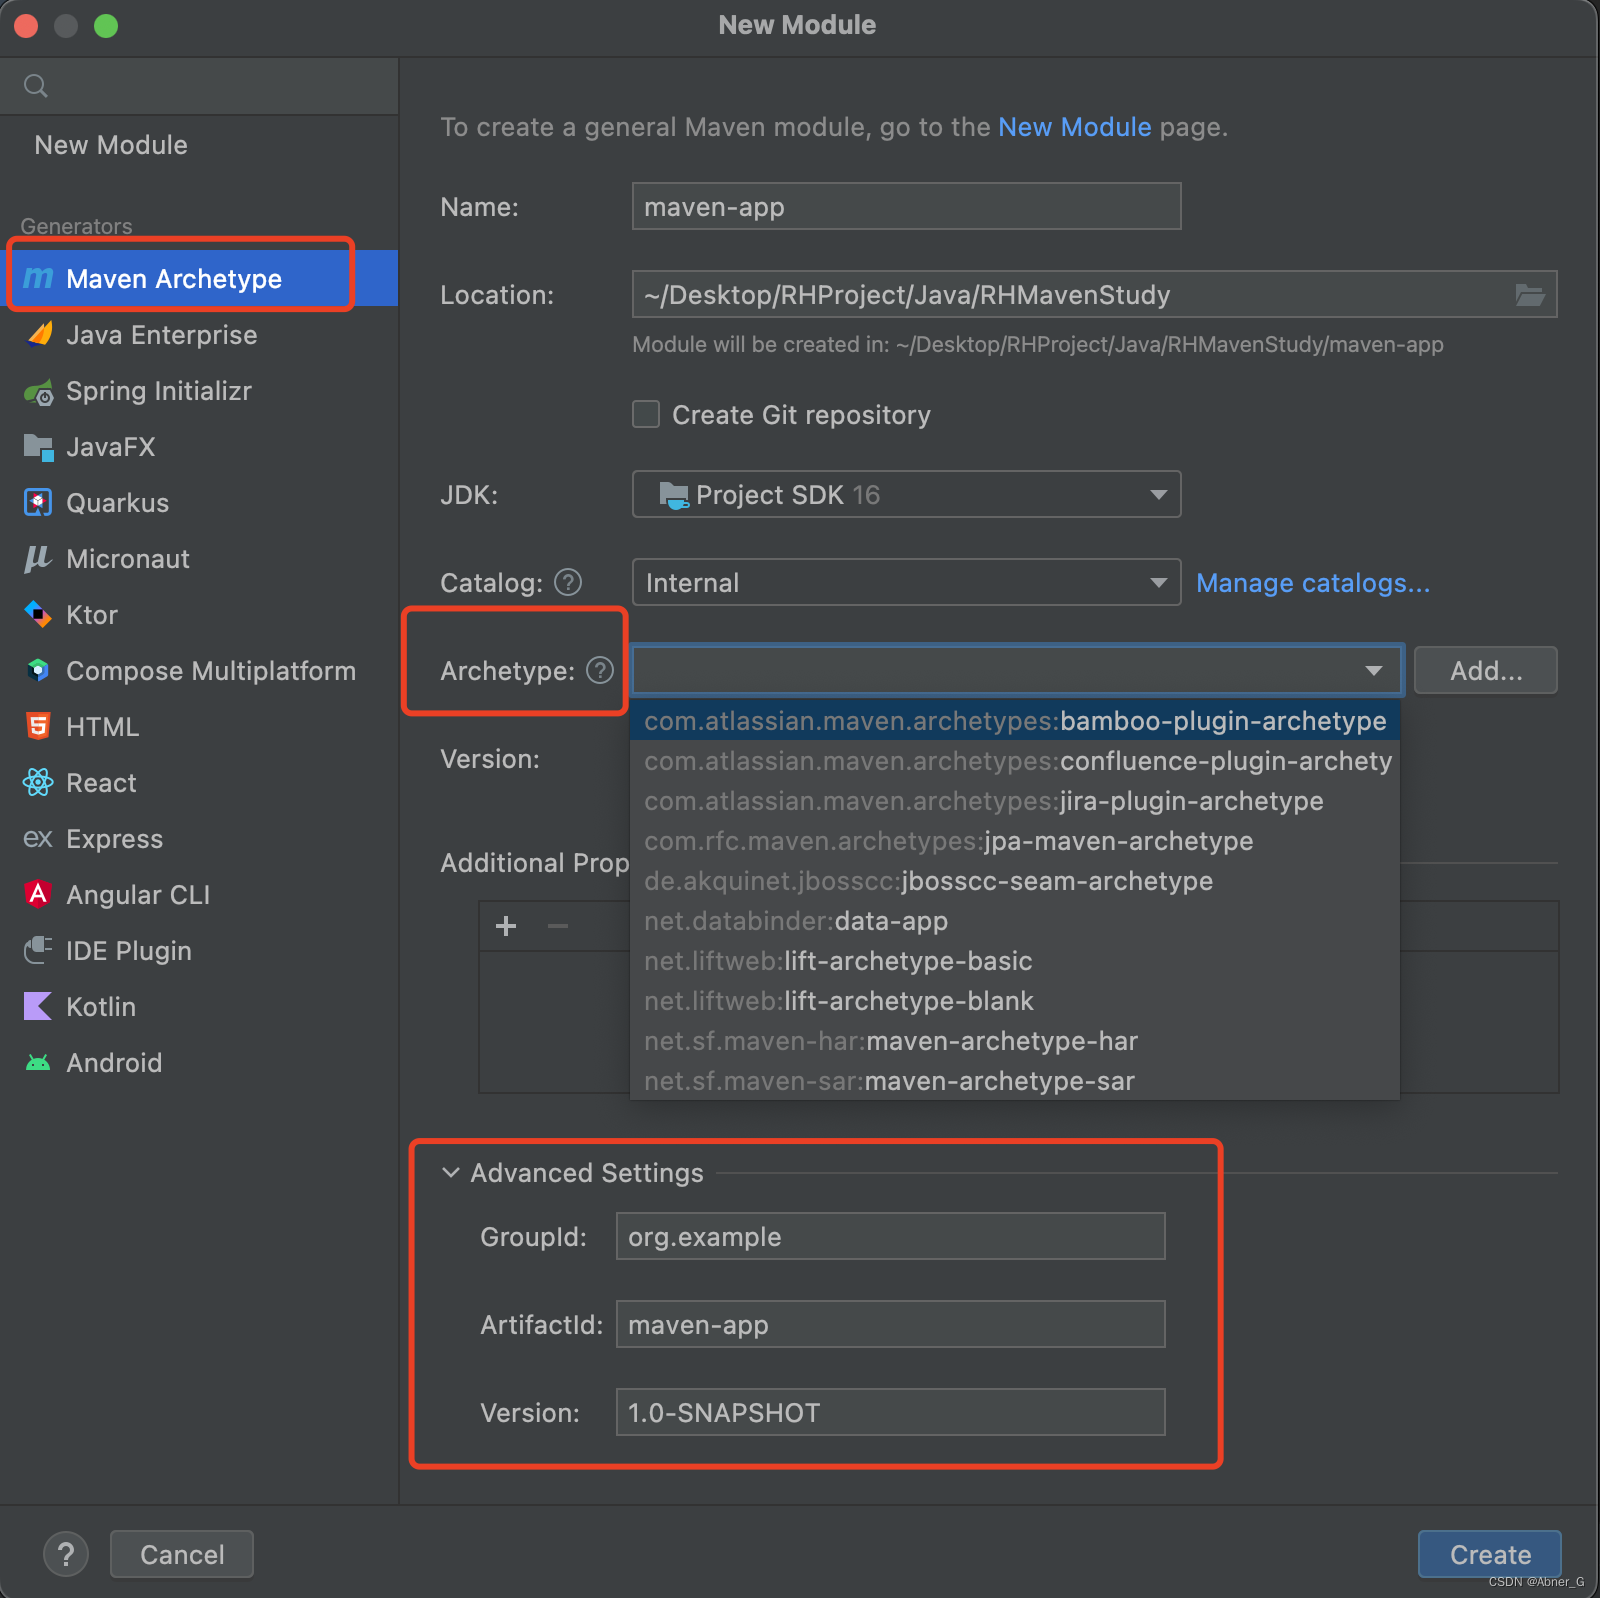Pick net.databinder data-app option
This screenshot has width=1600, height=1598.
coord(1014,921)
